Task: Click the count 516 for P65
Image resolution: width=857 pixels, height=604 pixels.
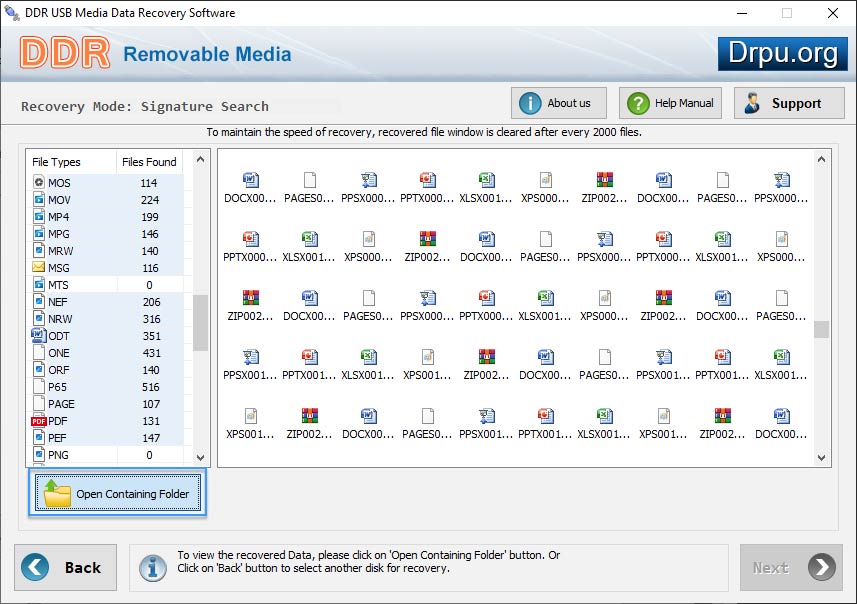Action: tap(151, 386)
